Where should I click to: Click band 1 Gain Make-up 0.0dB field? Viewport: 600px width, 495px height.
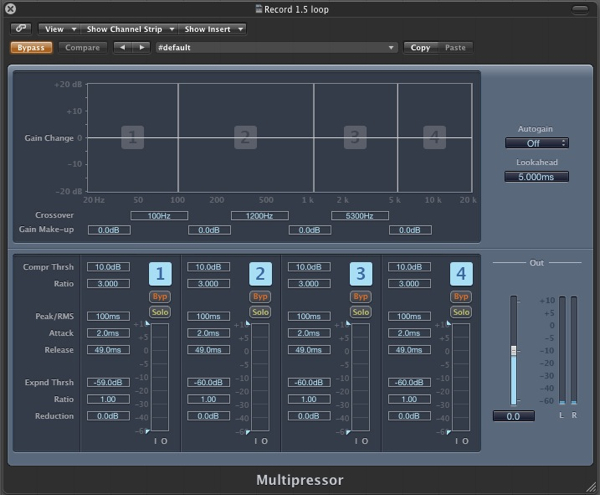click(x=109, y=230)
